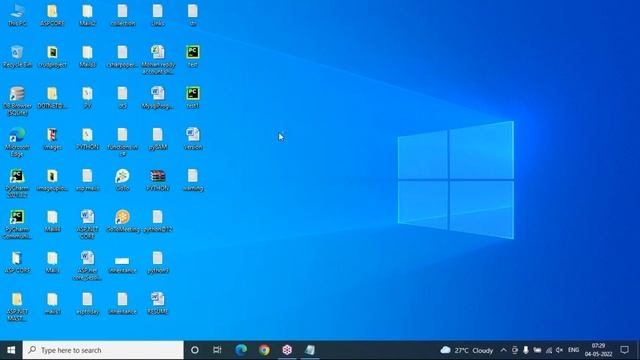This screenshot has height=360, width=640.
Task: Open Task View on the taskbar
Action: point(217,350)
